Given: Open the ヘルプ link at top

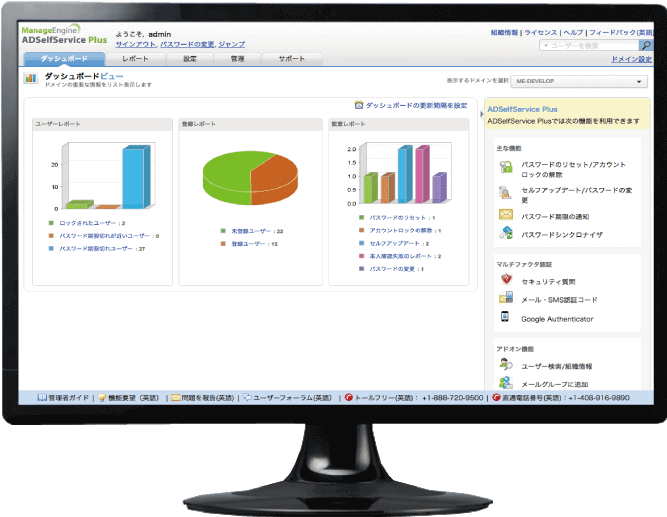Looking at the screenshot, I should point(573,32).
